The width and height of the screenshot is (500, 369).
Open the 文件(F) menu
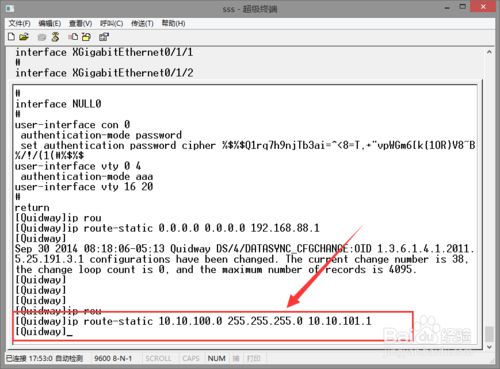[x=19, y=23]
